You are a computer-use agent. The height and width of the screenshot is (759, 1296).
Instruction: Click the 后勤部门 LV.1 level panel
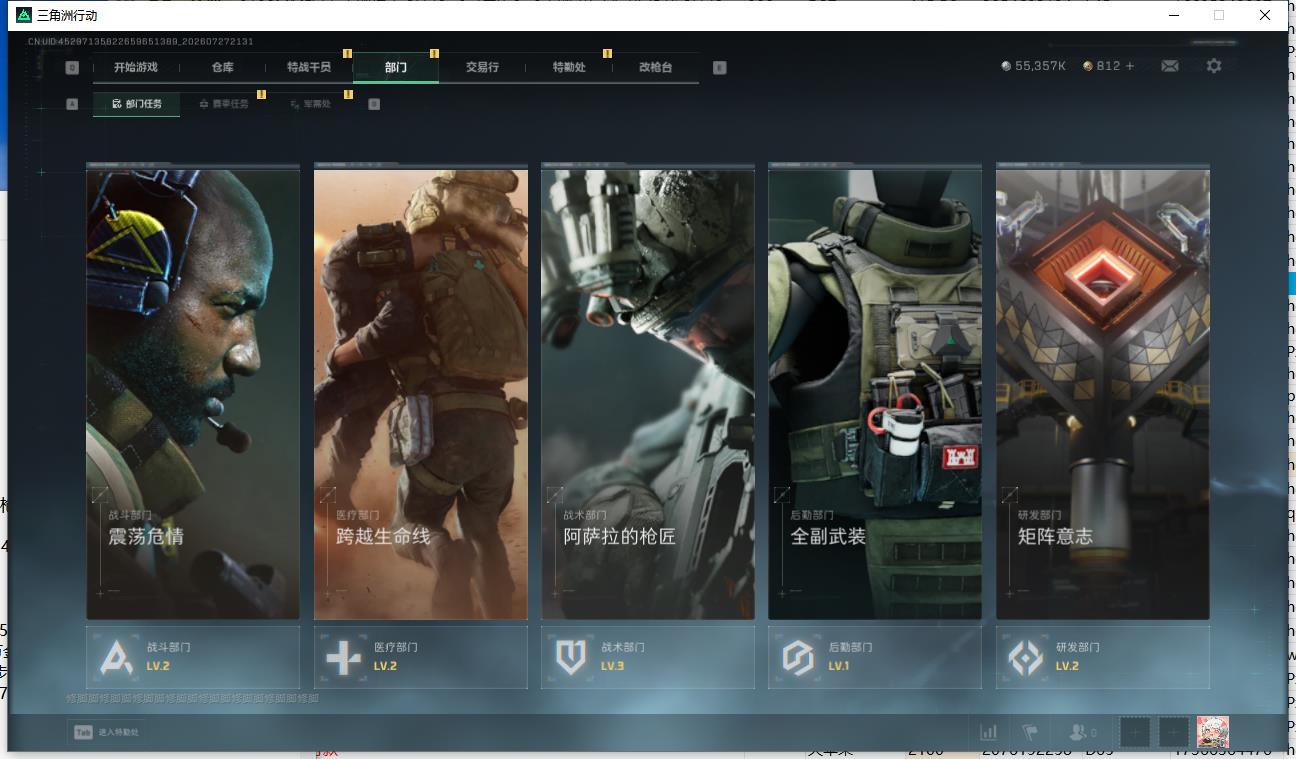tap(875, 658)
